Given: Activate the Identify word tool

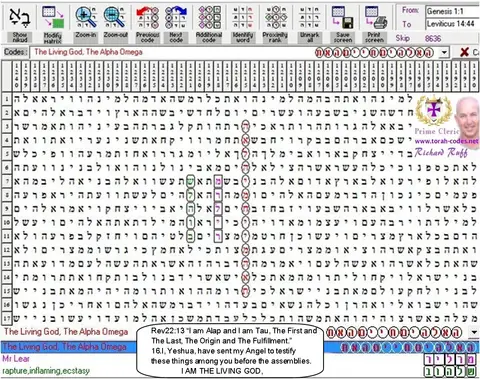Looking at the screenshot, I should 243,17.
